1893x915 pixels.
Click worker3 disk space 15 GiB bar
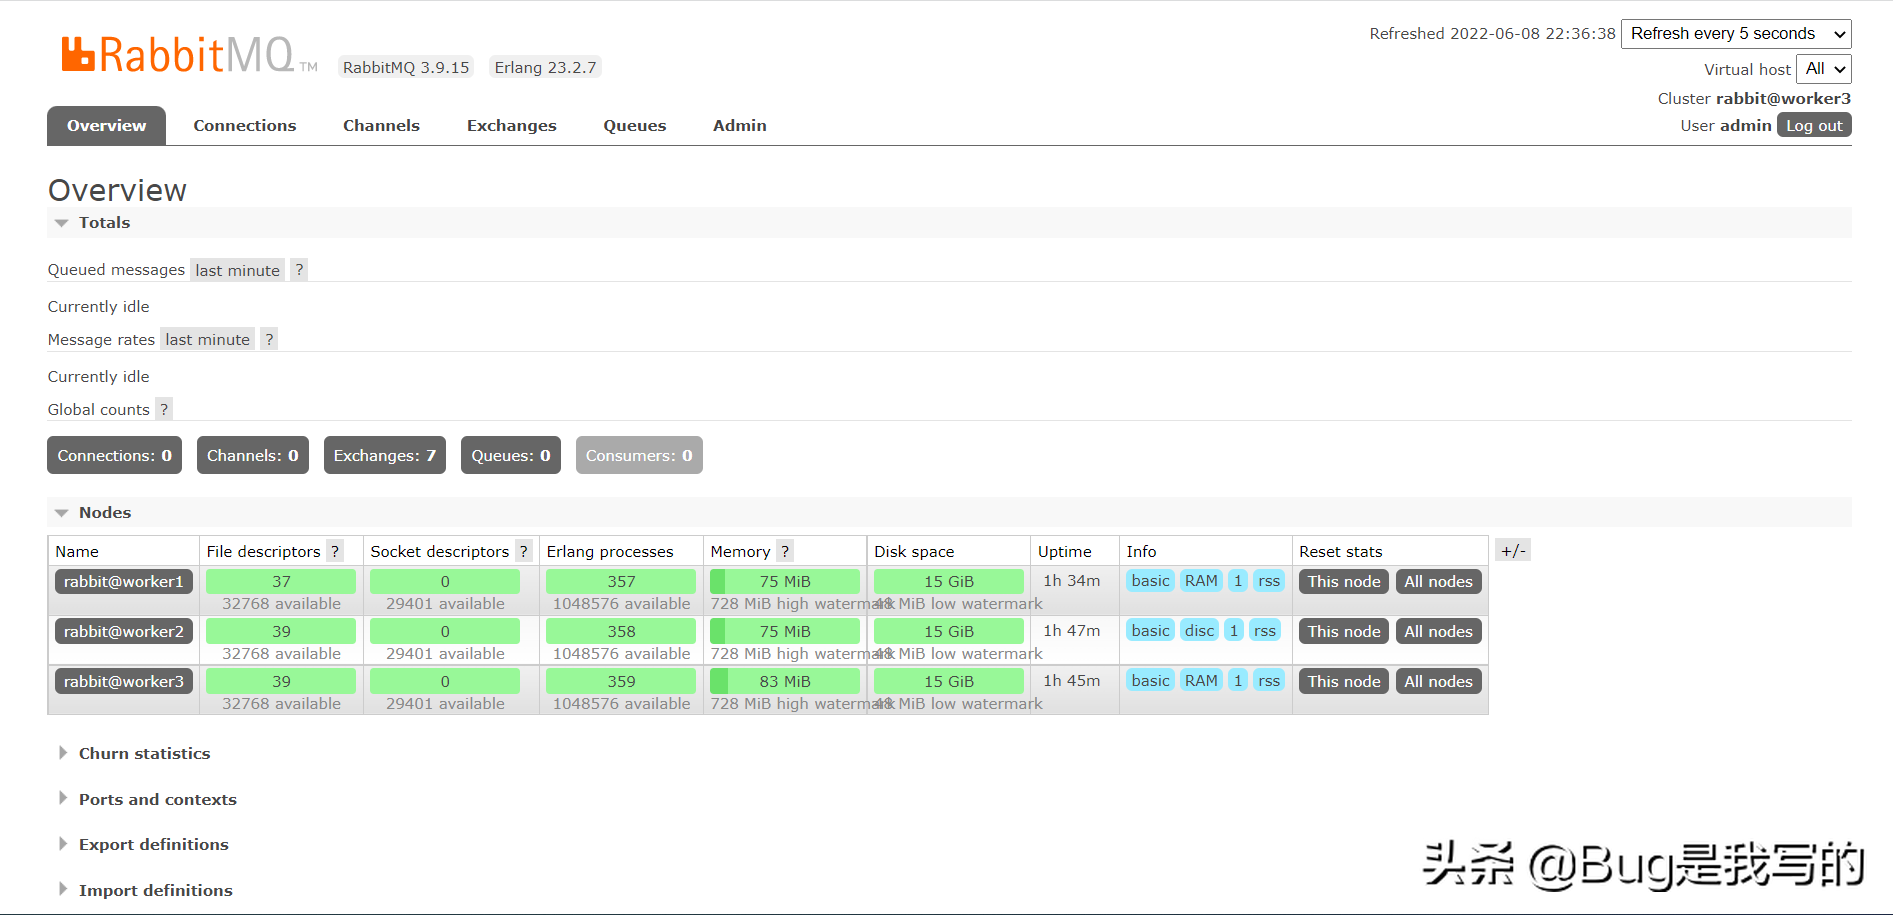[x=949, y=681]
